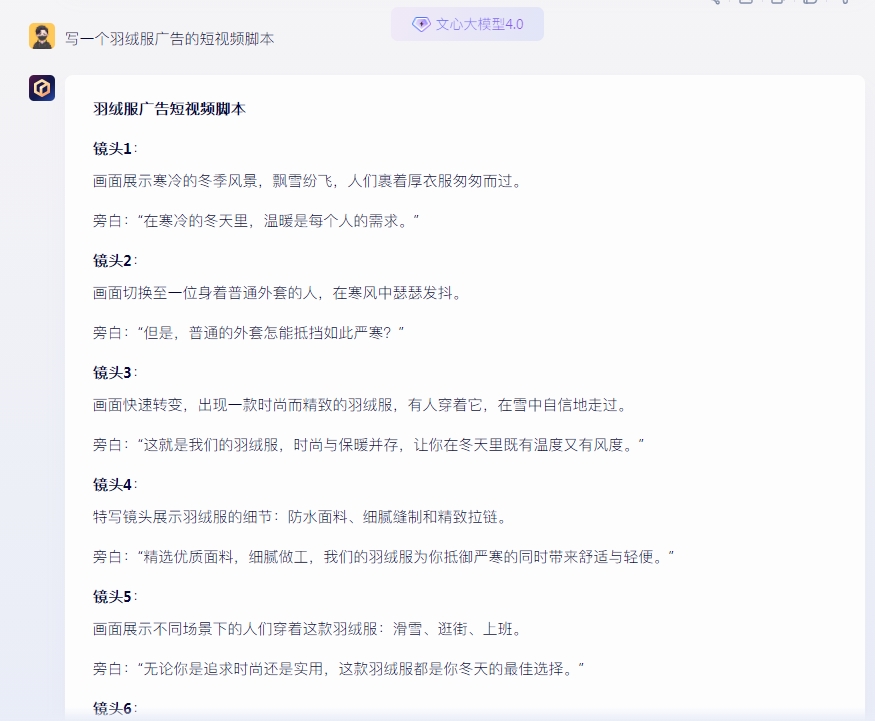Click the narration starting 这就是我们的羽绒服

click(x=368, y=445)
